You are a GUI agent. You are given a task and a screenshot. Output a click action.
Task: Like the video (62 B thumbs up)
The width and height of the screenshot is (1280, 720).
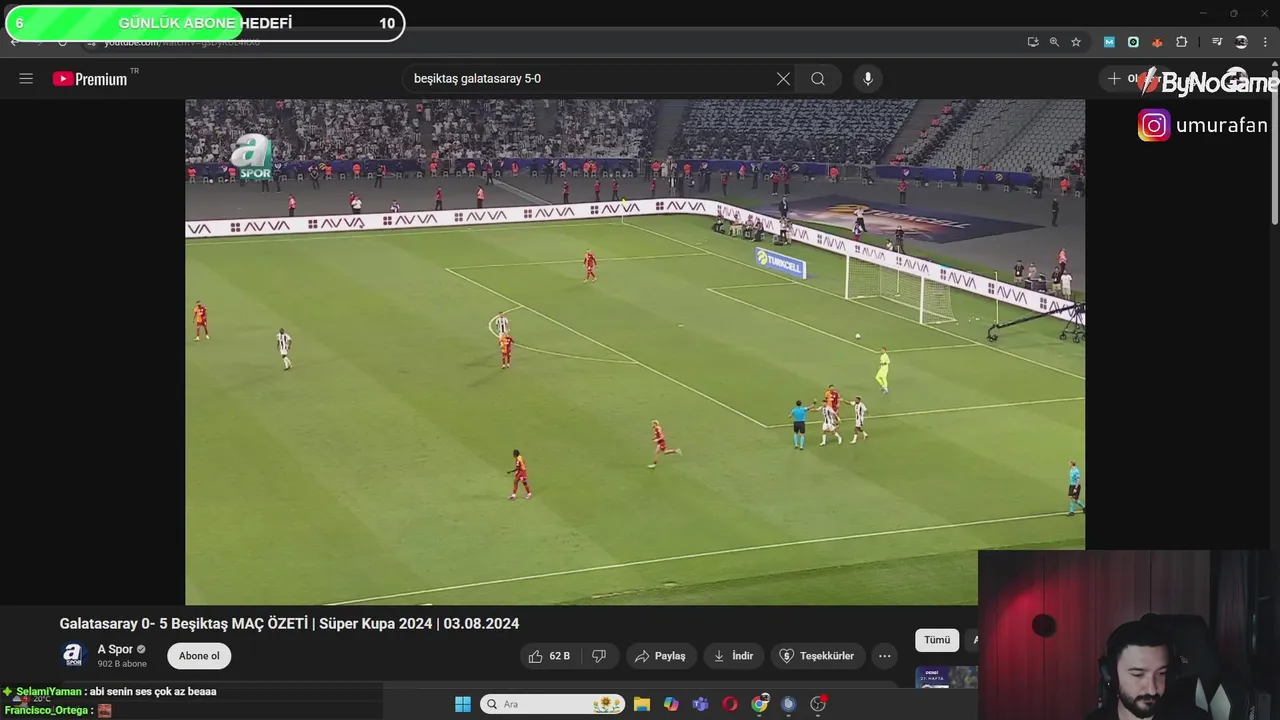pyautogui.click(x=551, y=656)
